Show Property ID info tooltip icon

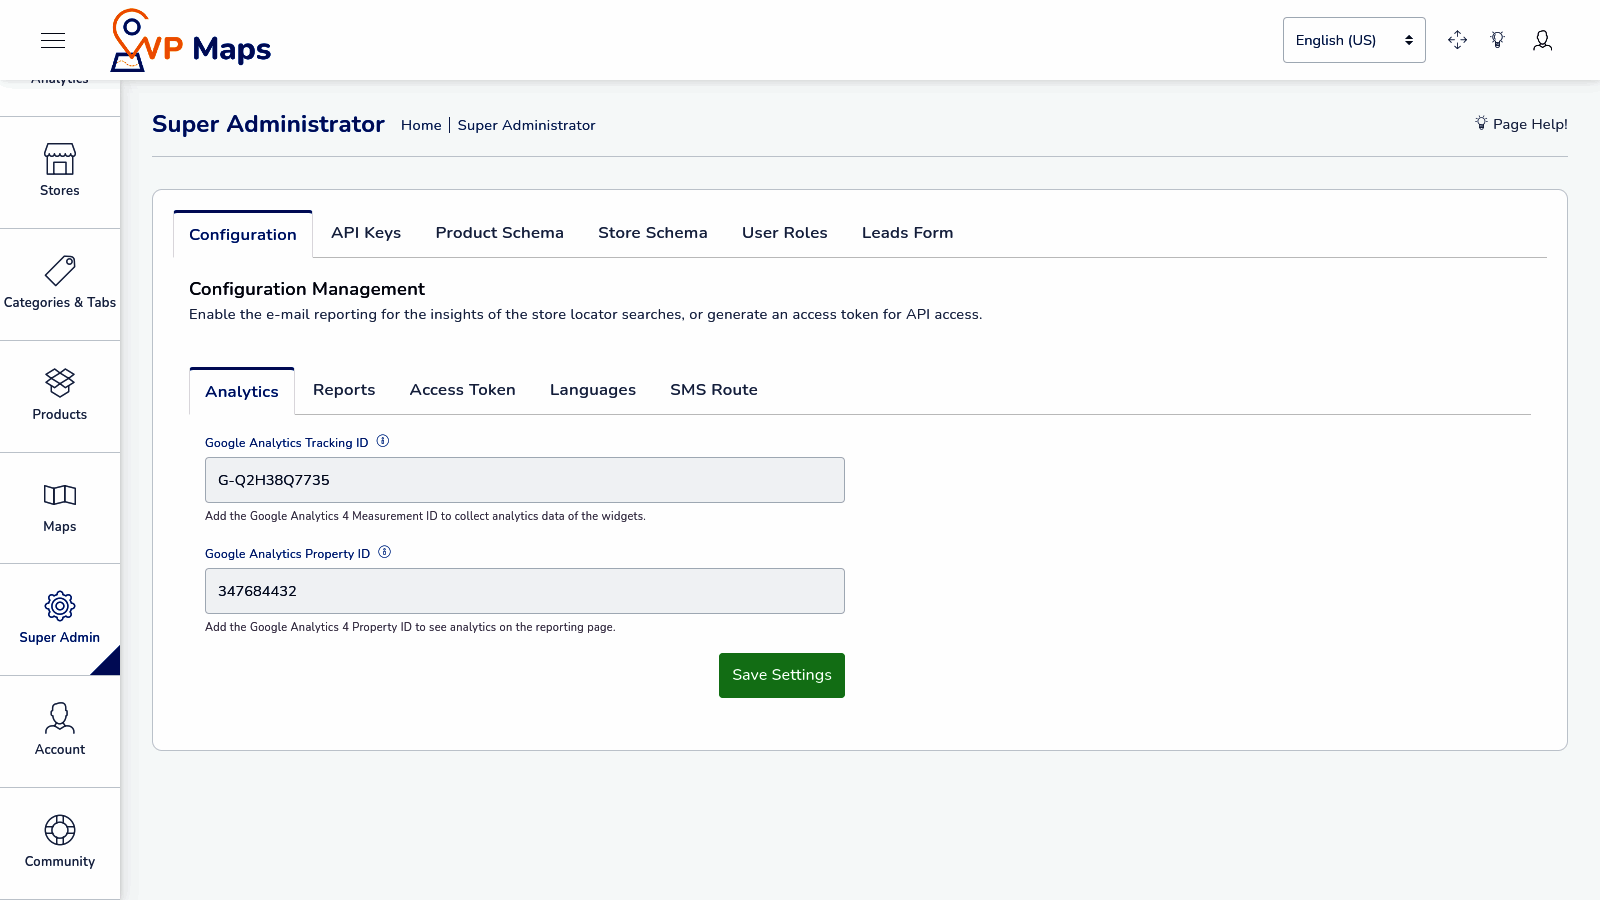[385, 552]
